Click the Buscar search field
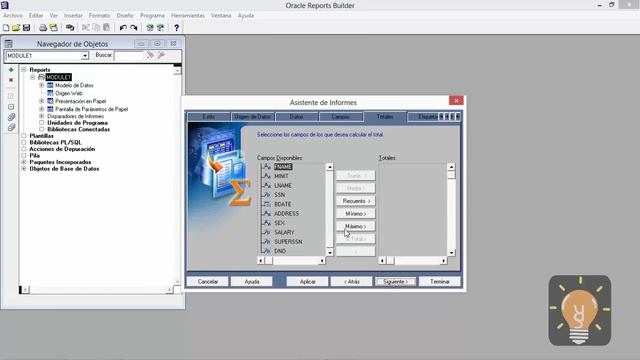Screen dimensions: 640x360 [129, 56]
